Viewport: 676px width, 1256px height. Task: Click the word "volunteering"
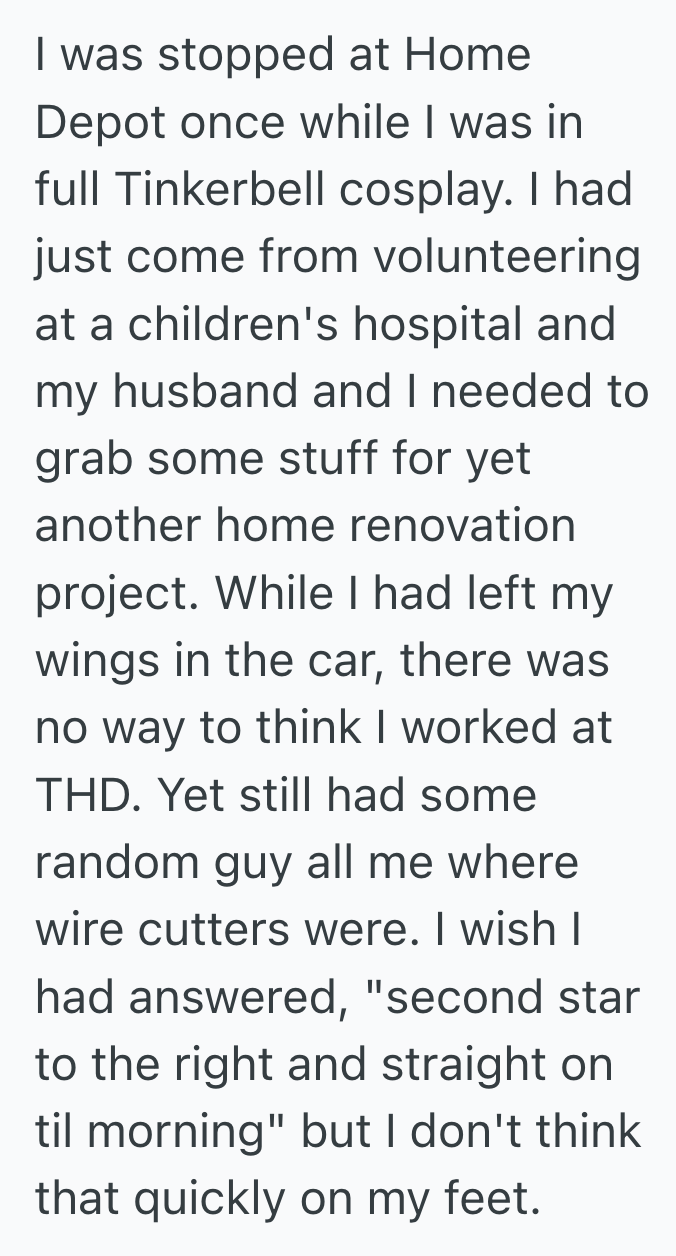click(506, 258)
